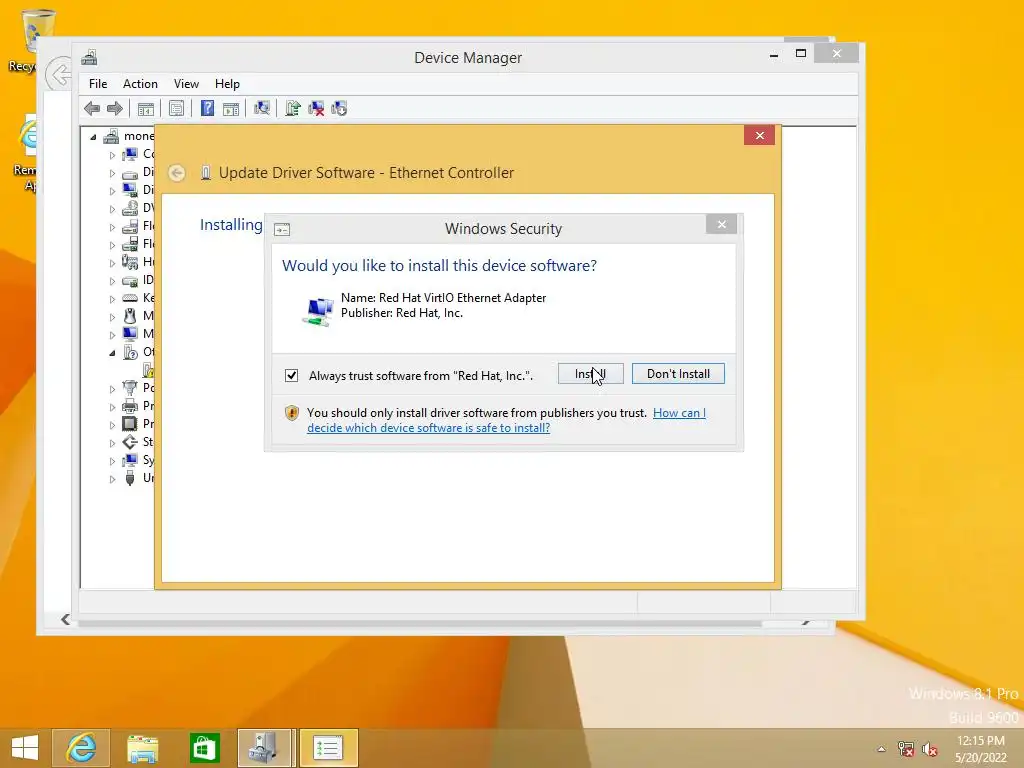The image size is (1024, 768).
Task: Click the Update Driver Software toolbar icon
Action: click(x=293, y=108)
